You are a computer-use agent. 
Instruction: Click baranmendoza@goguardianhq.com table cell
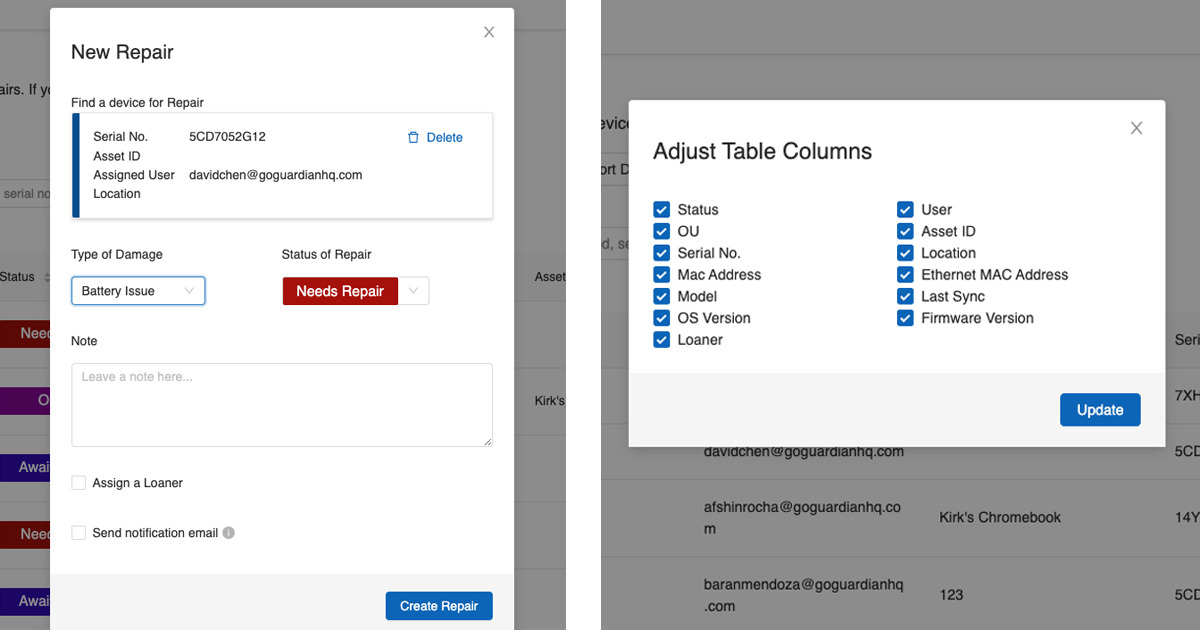click(x=804, y=595)
